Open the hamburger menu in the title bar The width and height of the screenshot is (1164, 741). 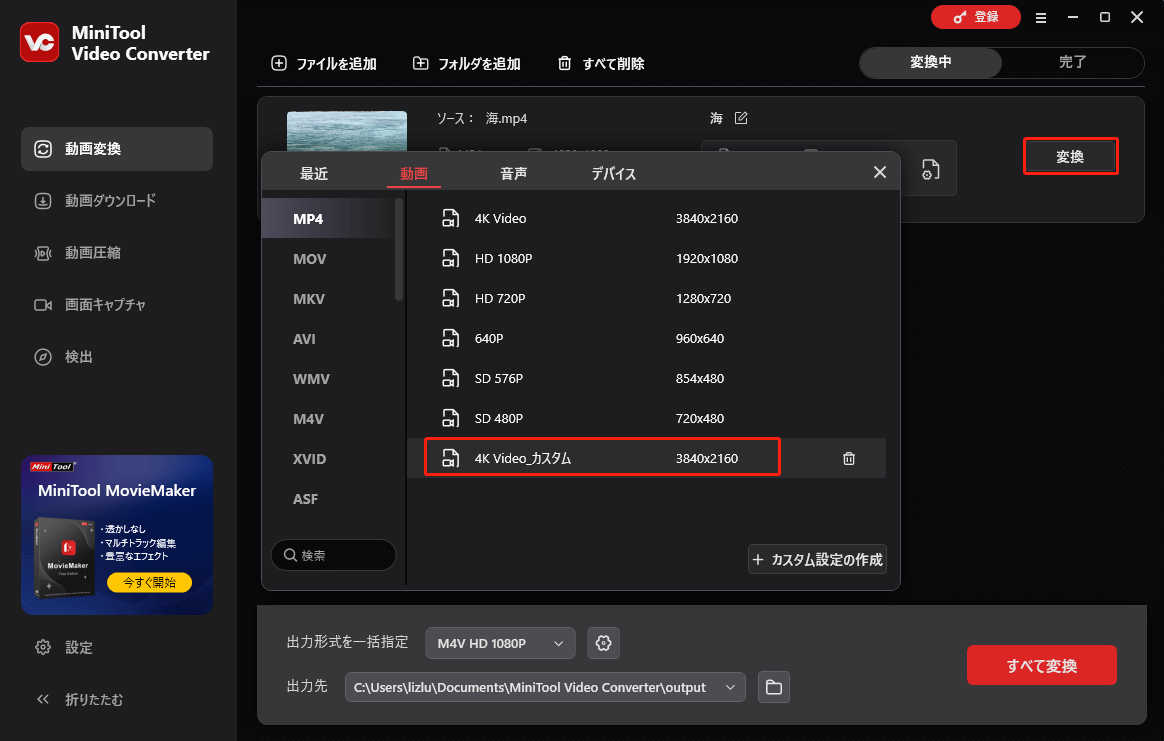1041,18
